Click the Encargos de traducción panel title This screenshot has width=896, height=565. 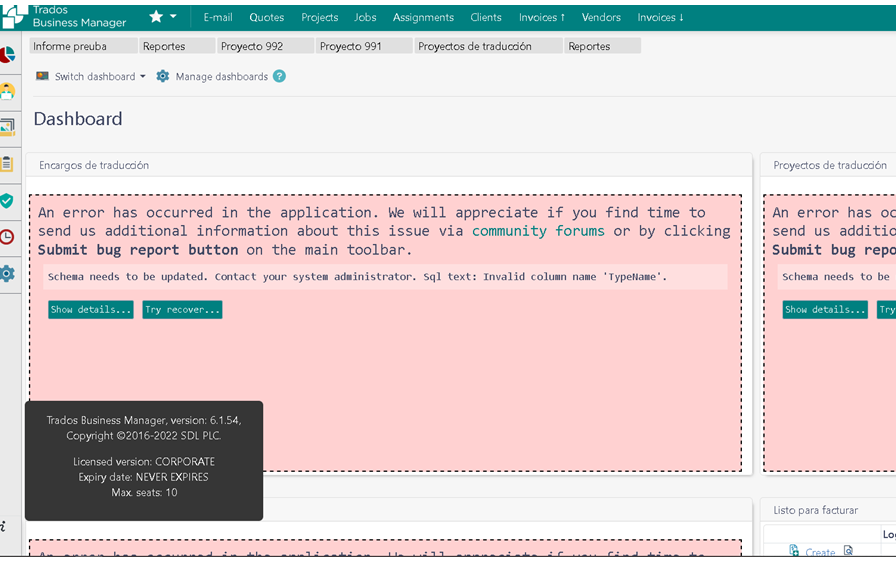tap(94, 165)
